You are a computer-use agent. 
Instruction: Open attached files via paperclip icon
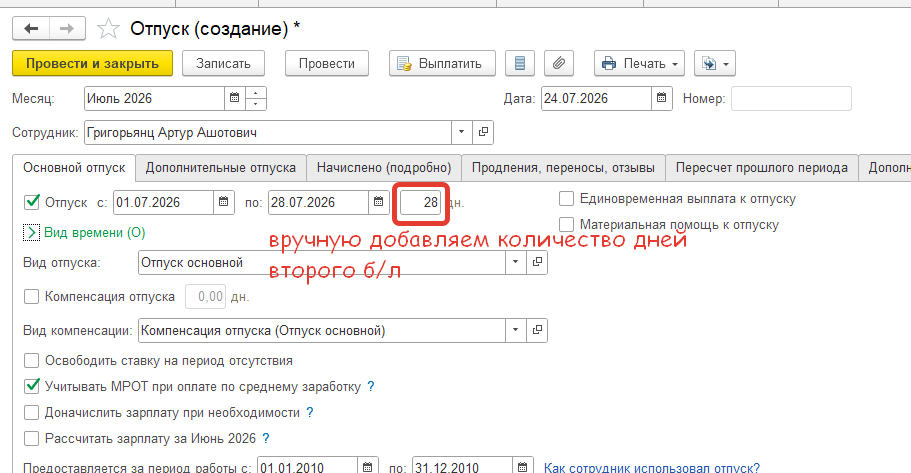pos(559,63)
